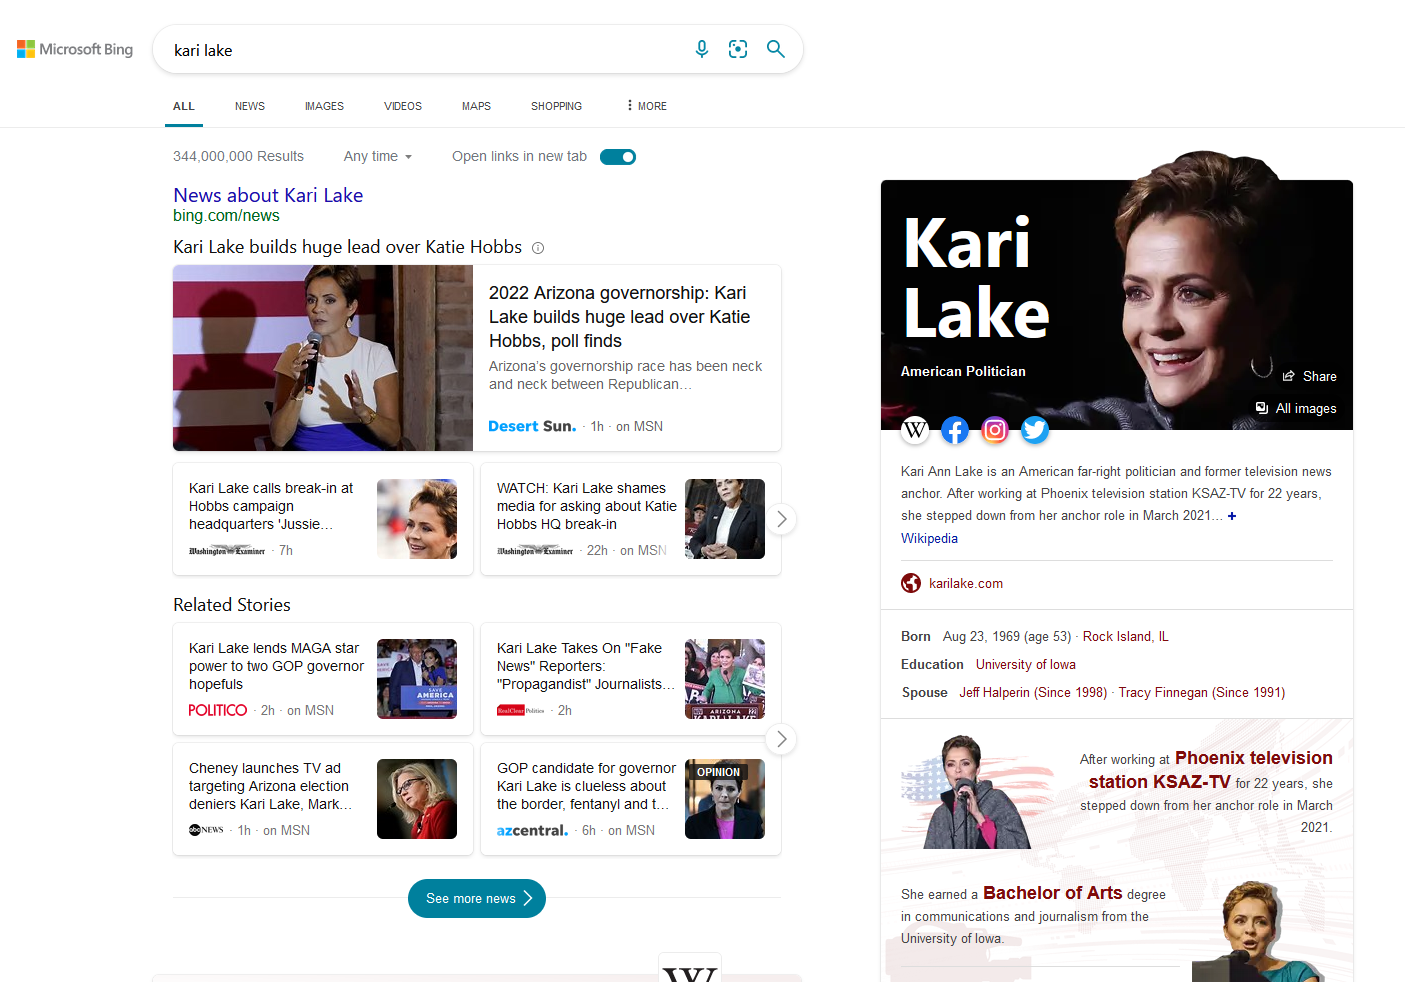
Task: Switch to the VIDEOS tab
Action: 403,106
